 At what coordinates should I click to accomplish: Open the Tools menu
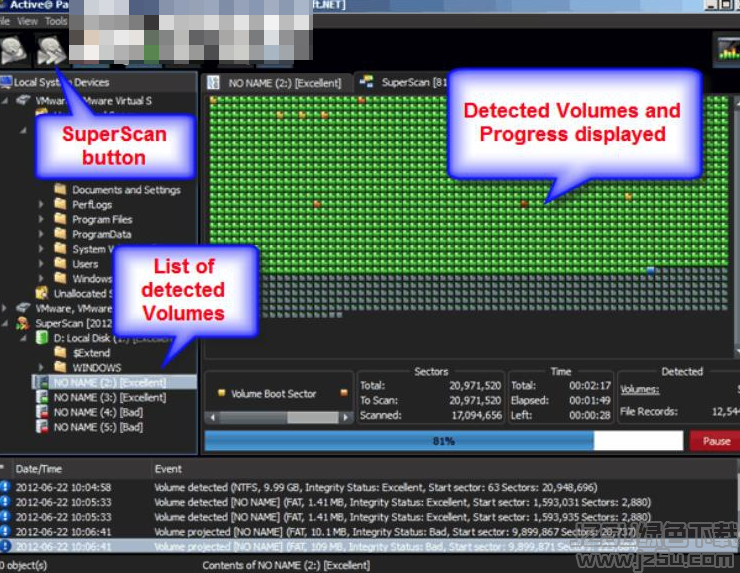coord(56,21)
